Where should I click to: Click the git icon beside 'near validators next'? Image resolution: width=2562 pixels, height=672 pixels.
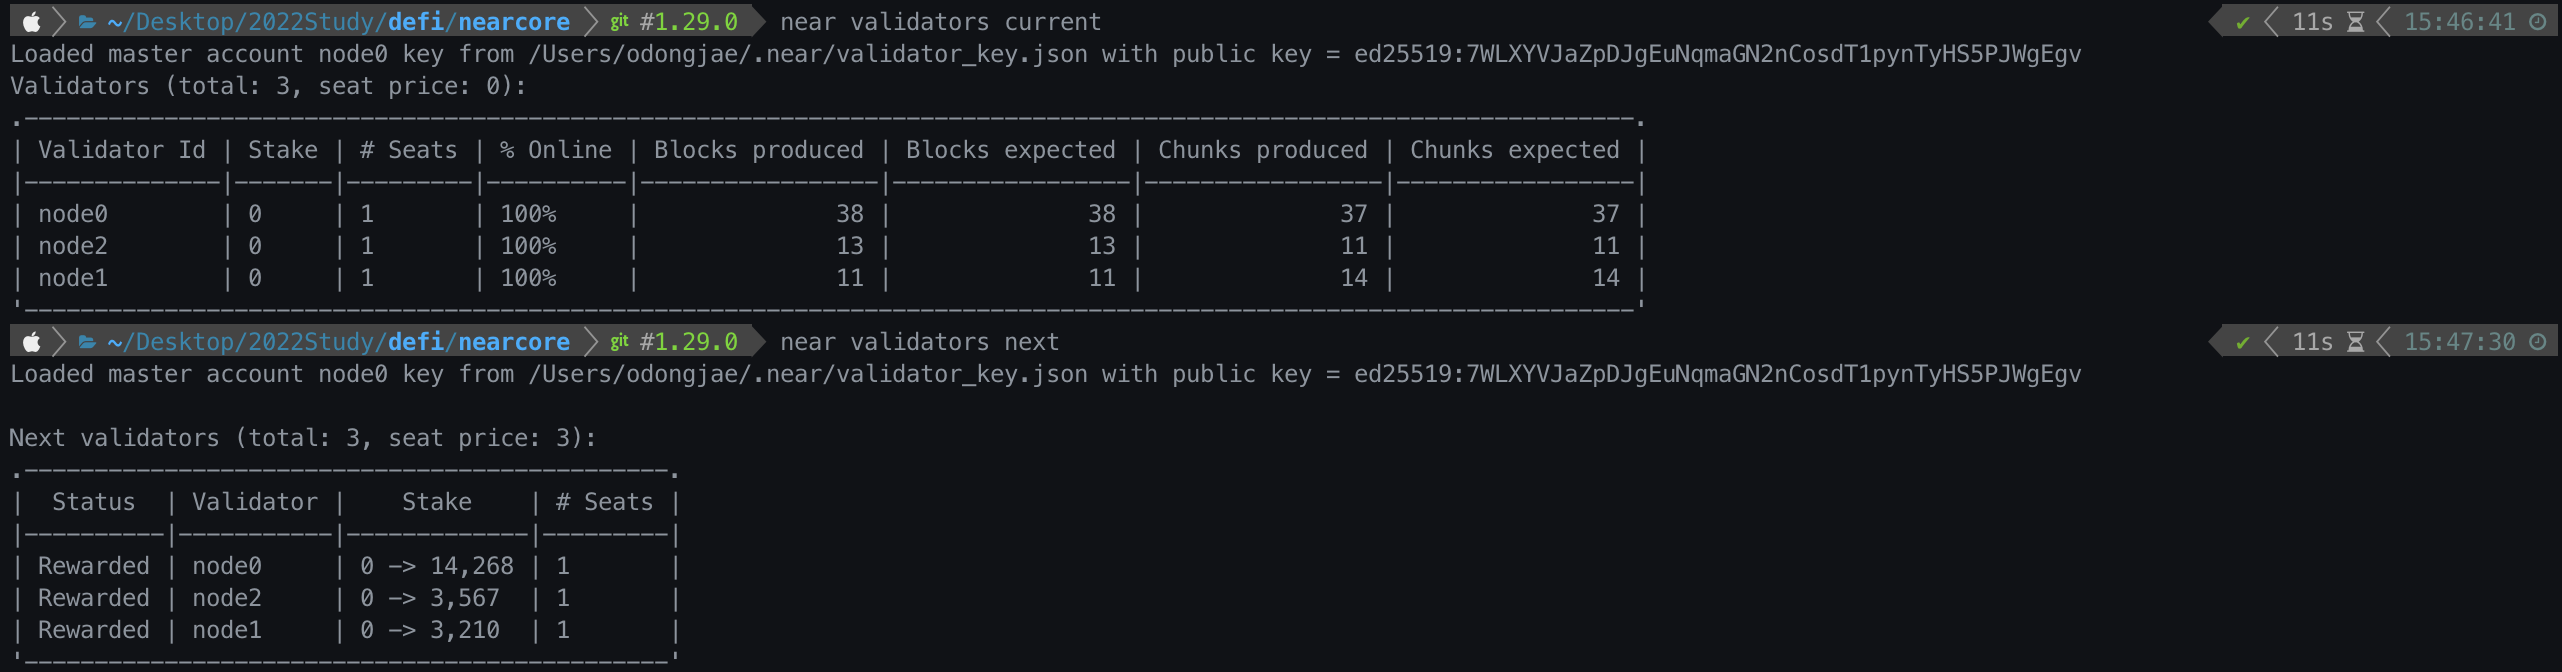tap(619, 342)
